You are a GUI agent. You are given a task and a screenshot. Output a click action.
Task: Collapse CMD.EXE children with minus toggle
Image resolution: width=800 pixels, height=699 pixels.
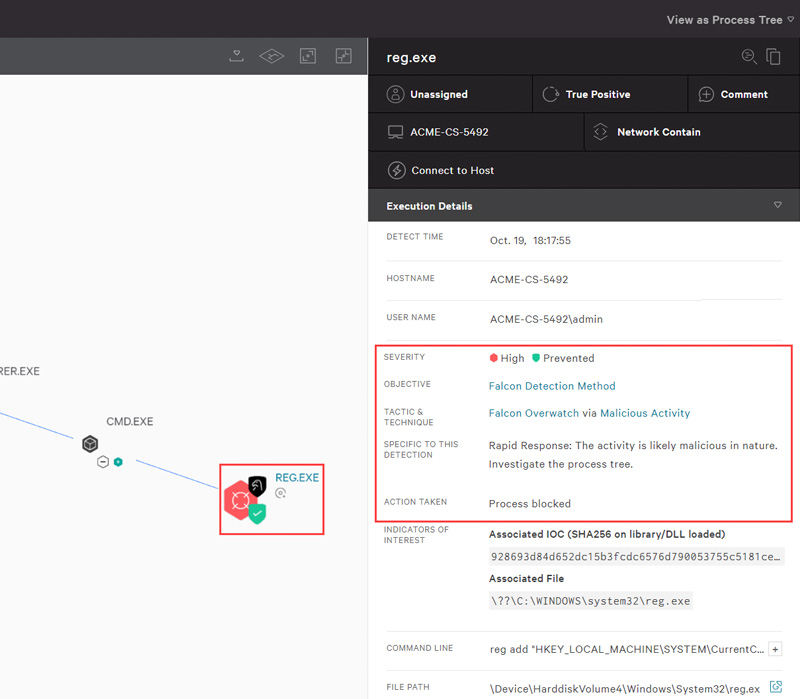(102, 462)
